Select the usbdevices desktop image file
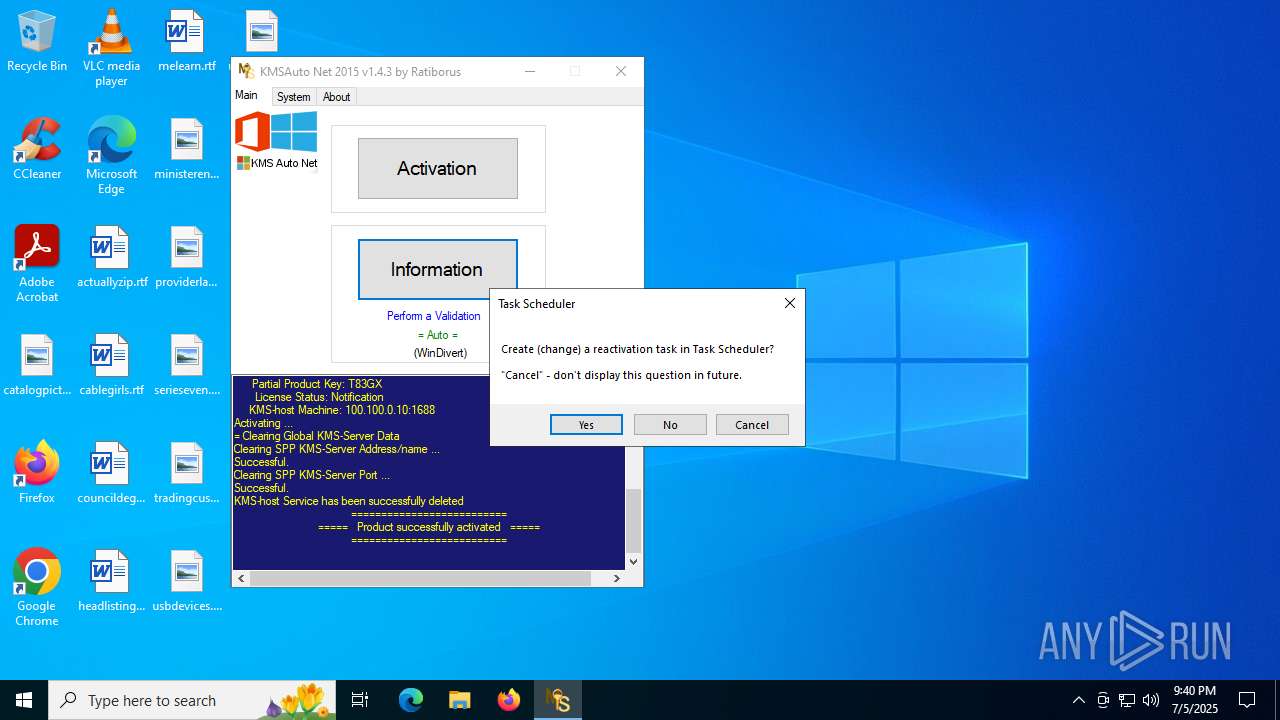Screen dimensions: 1280x720 186,581
